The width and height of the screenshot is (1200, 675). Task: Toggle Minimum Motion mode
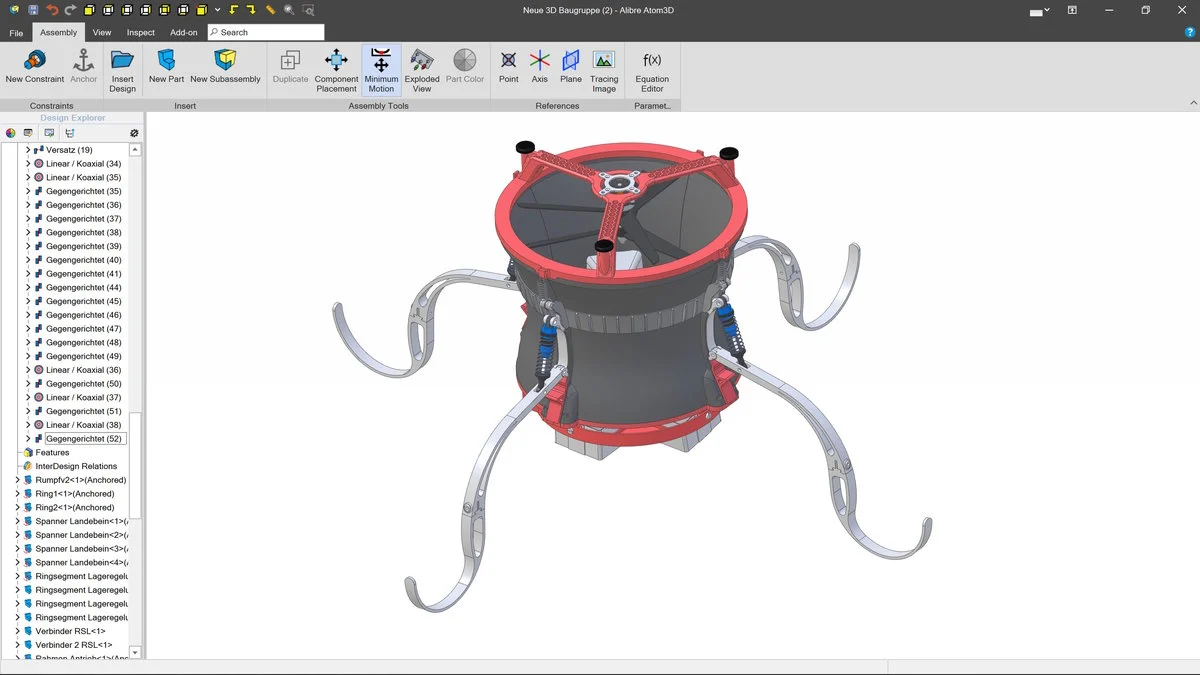381,70
